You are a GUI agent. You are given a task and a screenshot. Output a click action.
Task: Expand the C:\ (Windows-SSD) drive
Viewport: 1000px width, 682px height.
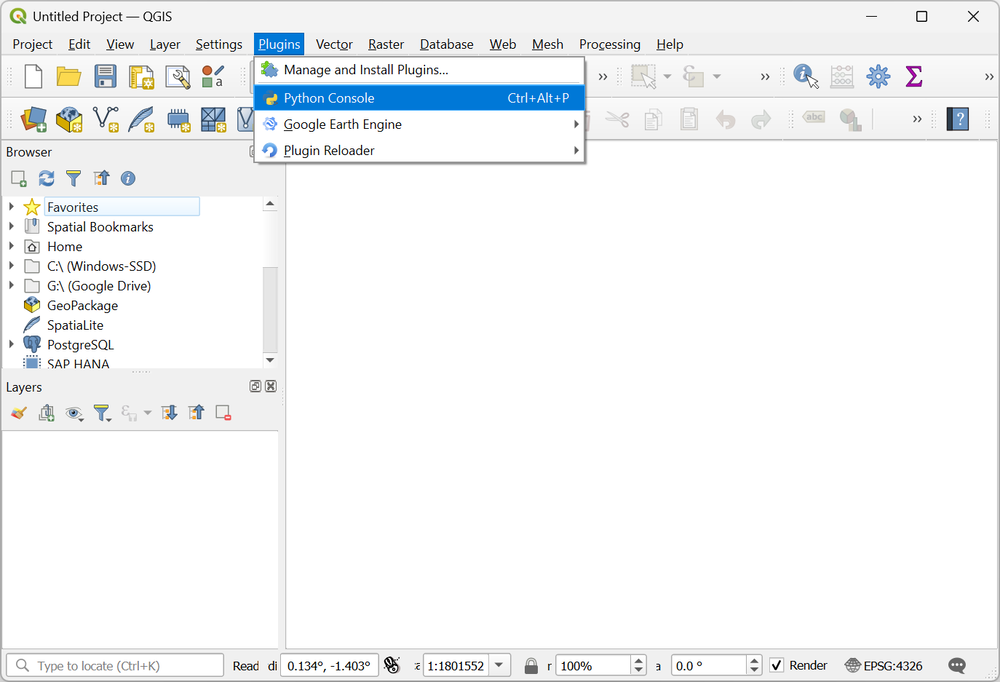point(11,266)
